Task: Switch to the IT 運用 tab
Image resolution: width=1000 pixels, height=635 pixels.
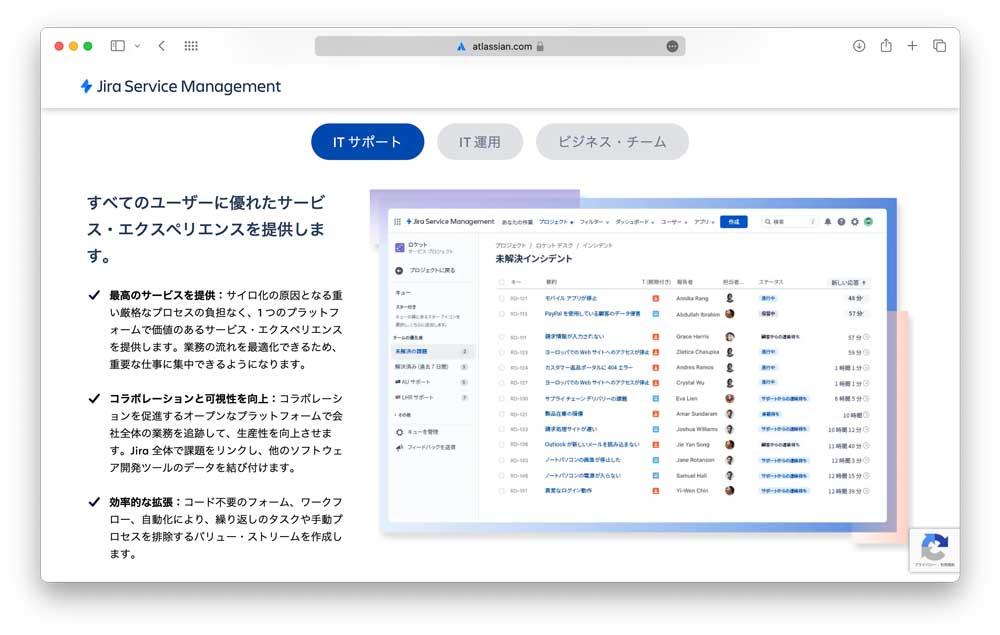Action: click(480, 142)
